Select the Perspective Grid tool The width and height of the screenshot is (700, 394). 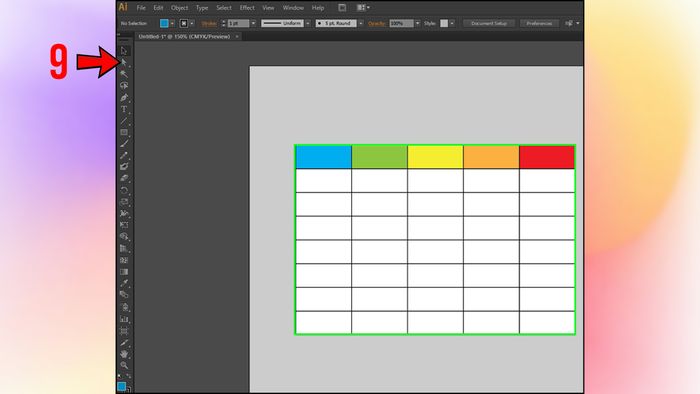pyautogui.click(x=124, y=249)
